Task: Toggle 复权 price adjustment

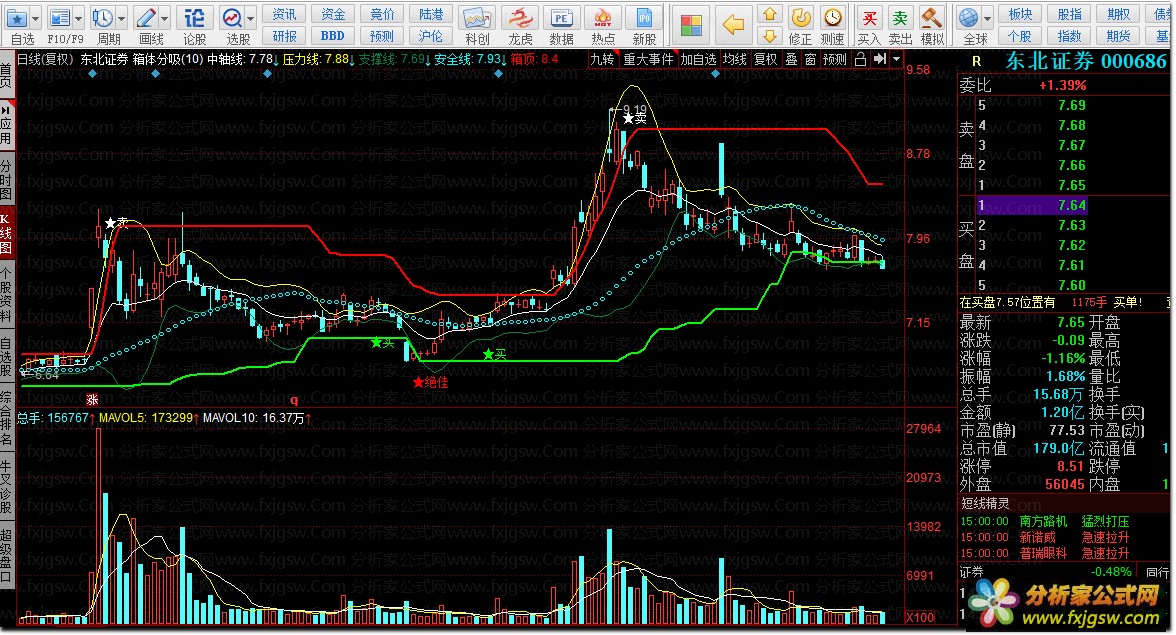Action: click(x=766, y=59)
